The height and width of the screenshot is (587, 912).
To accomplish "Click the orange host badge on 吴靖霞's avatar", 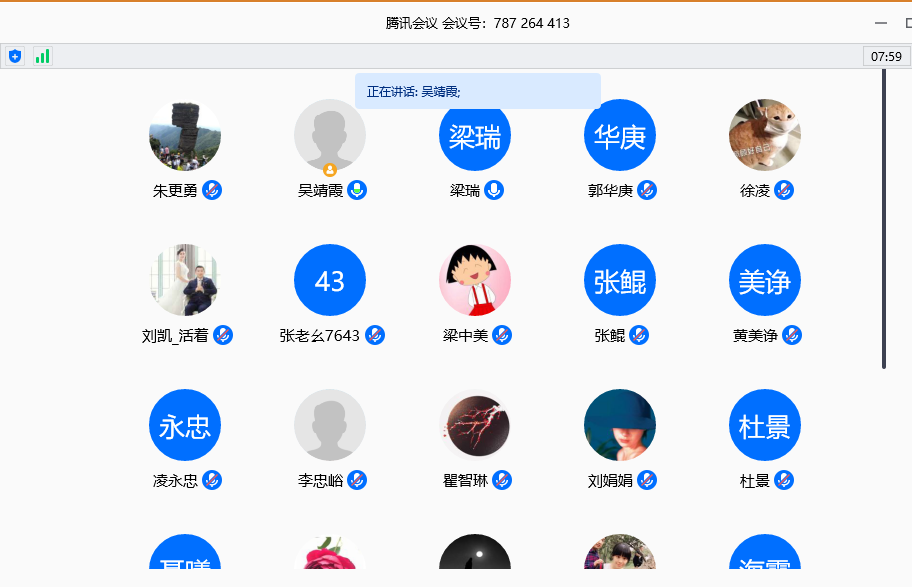I will [x=330, y=170].
